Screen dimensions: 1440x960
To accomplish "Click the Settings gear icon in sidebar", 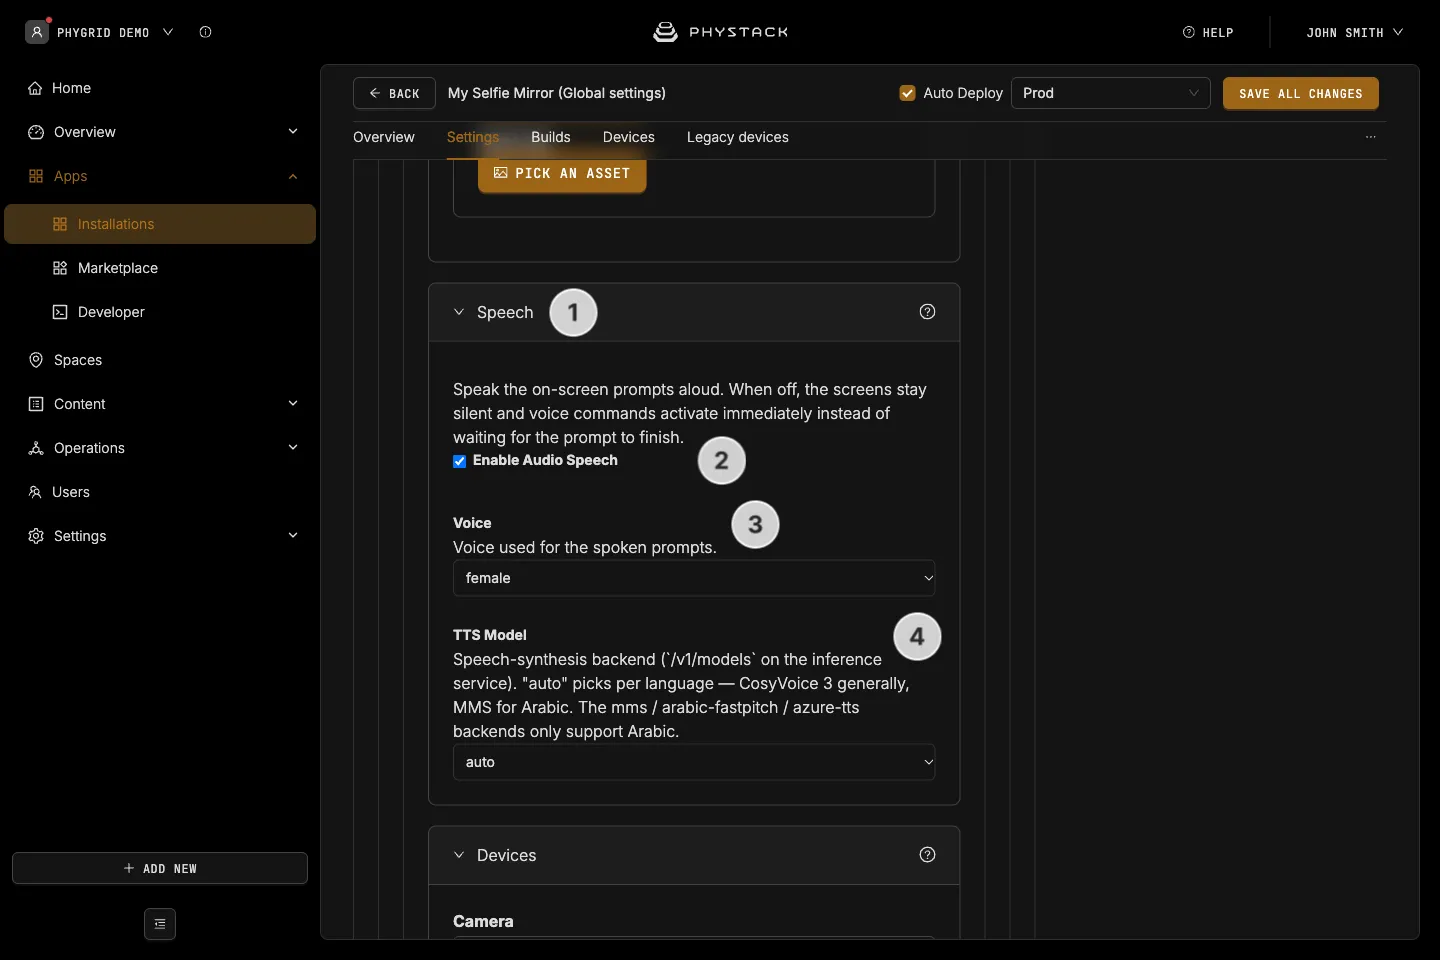I will pos(36,536).
